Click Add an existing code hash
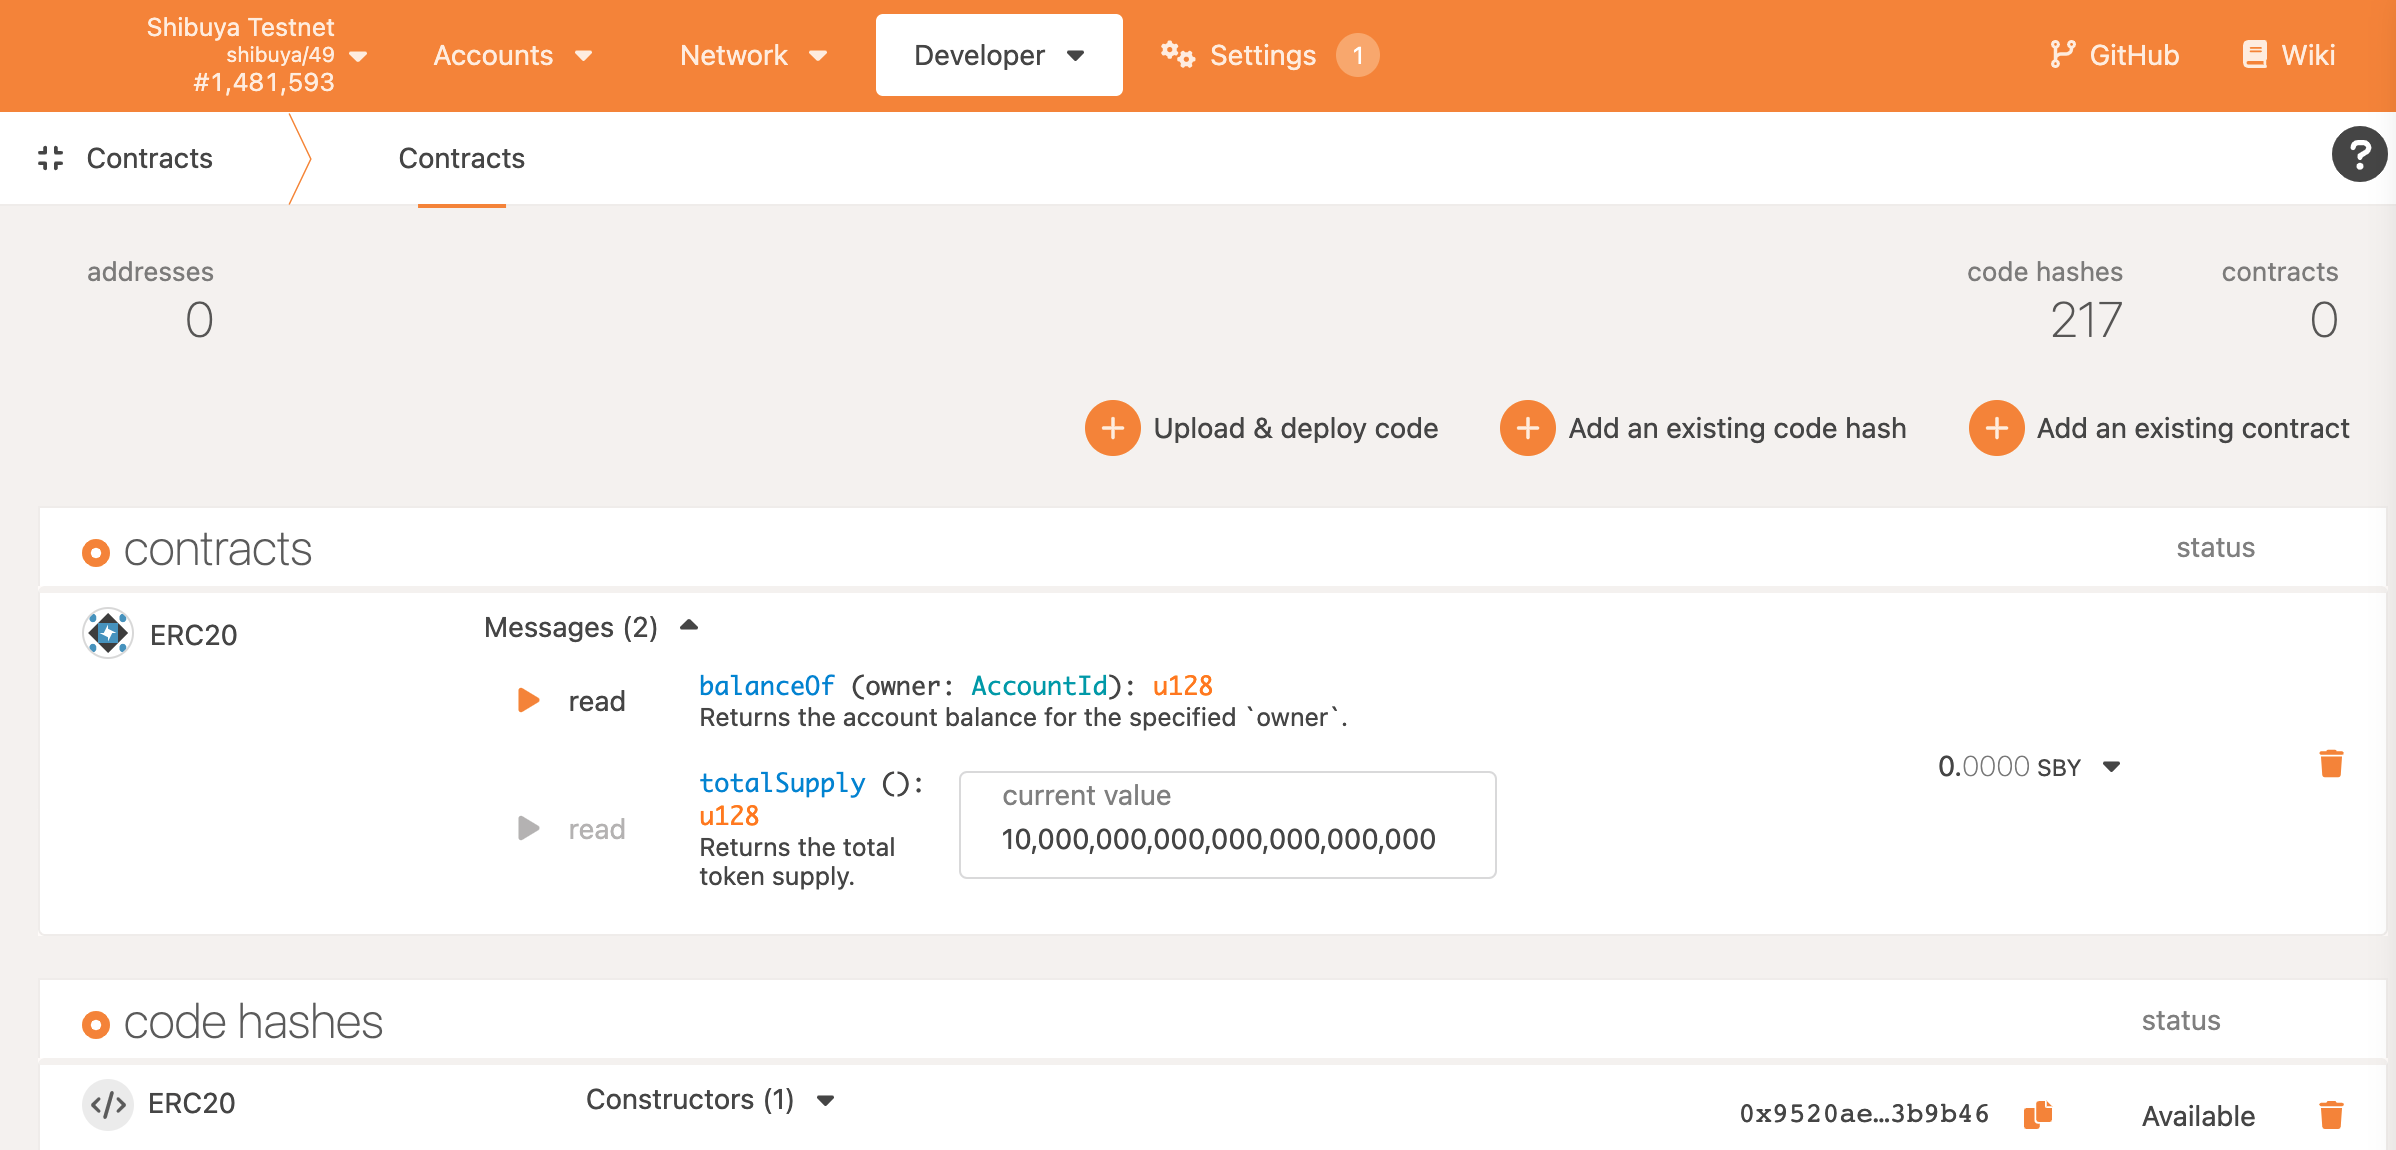Screen dimensions: 2396x1150 (1703, 428)
